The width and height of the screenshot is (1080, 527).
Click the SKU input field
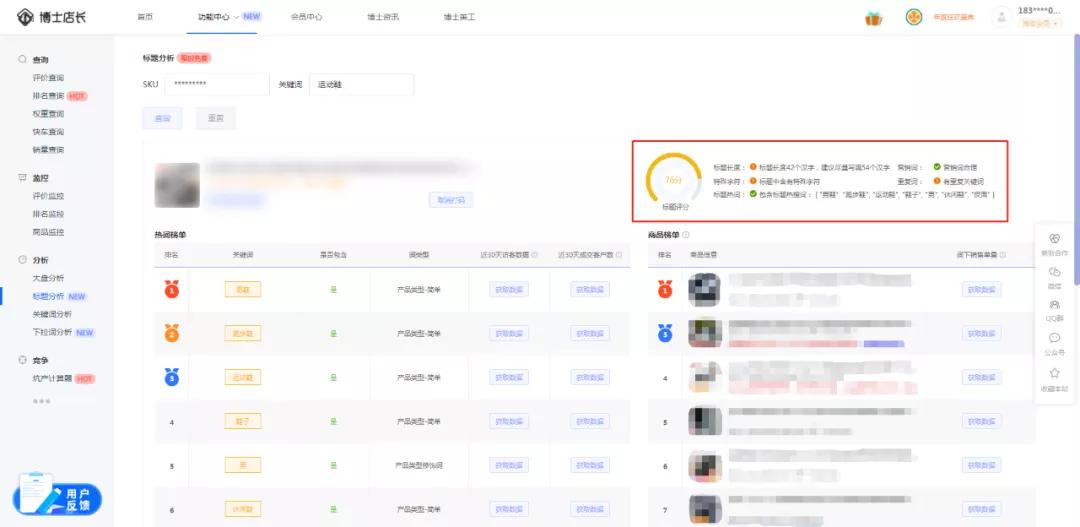point(217,84)
